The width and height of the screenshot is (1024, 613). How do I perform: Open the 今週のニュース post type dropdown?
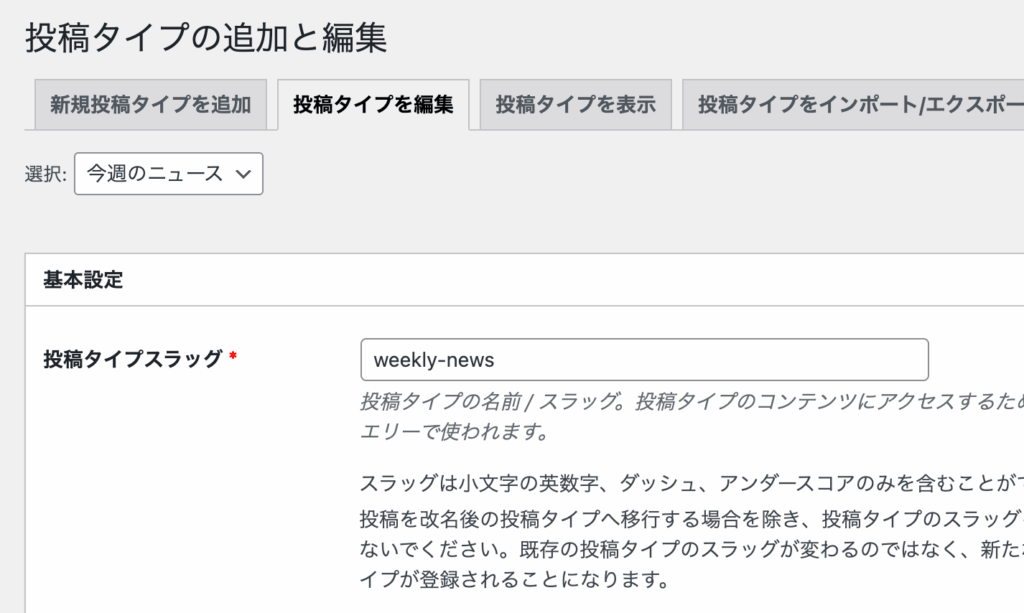(168, 173)
